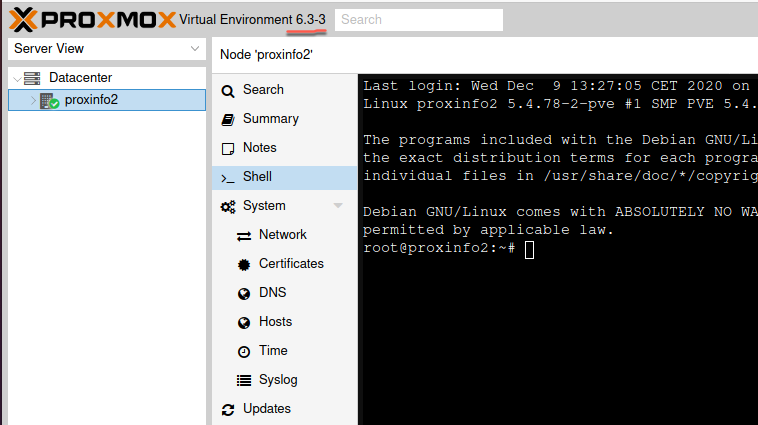
Task: Click the 'Node proxinfo2' header title
Action: (x=266, y=55)
